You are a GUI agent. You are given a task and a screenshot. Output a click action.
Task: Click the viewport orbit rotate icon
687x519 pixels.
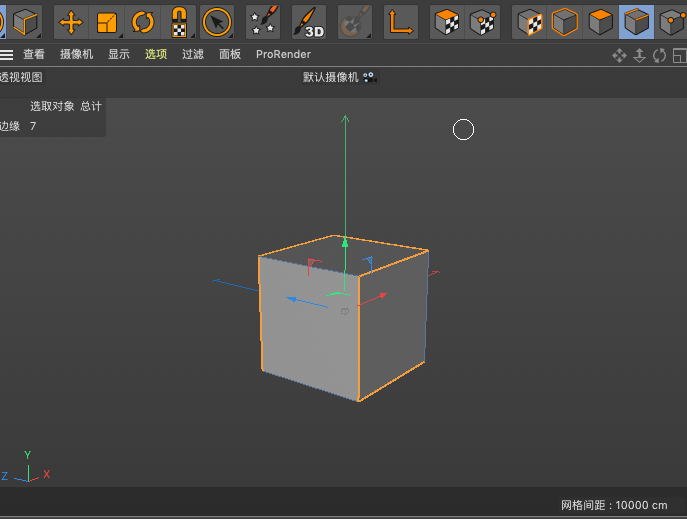pyautogui.click(x=659, y=56)
